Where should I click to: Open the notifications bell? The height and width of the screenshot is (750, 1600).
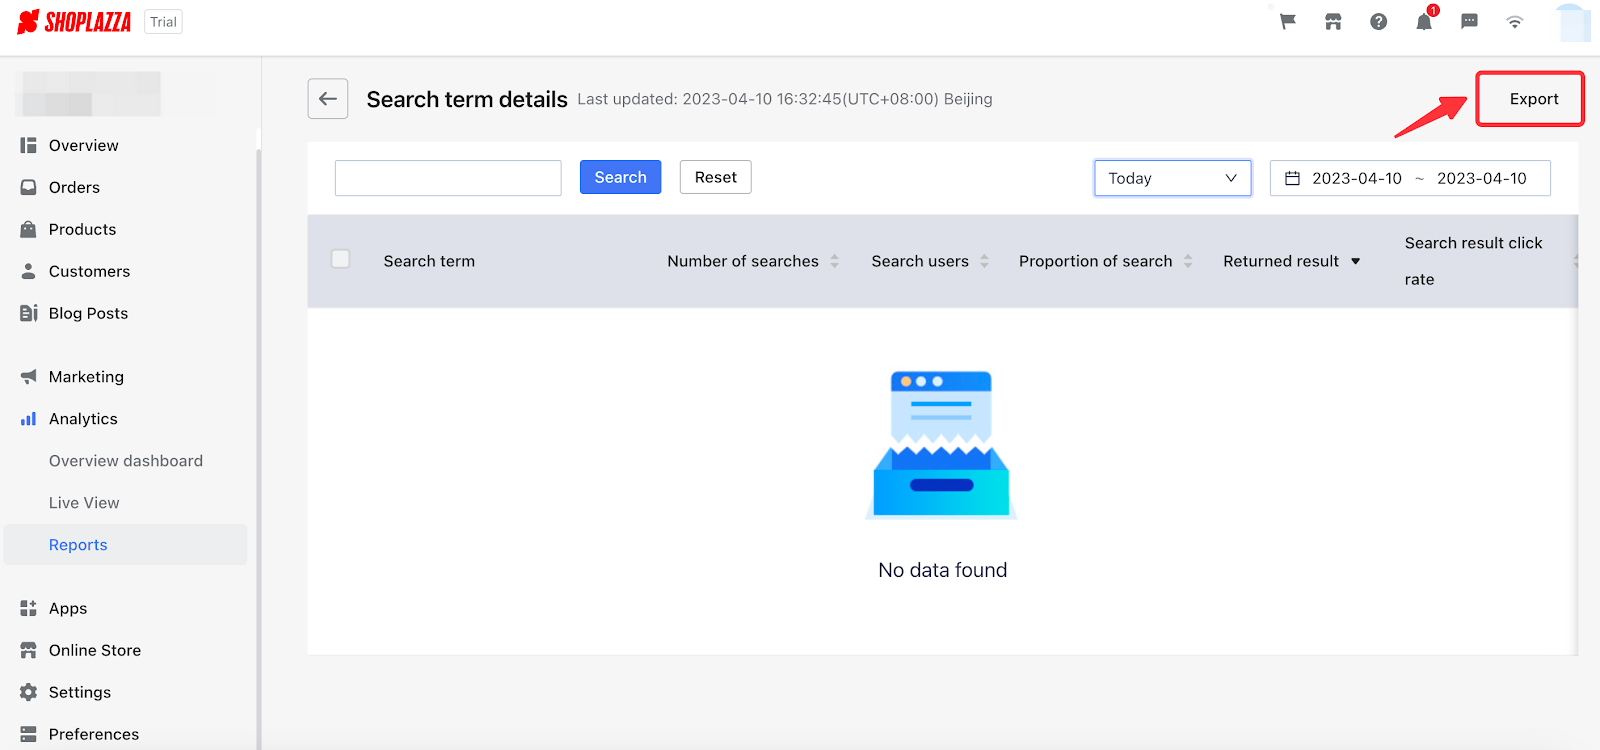click(1424, 22)
